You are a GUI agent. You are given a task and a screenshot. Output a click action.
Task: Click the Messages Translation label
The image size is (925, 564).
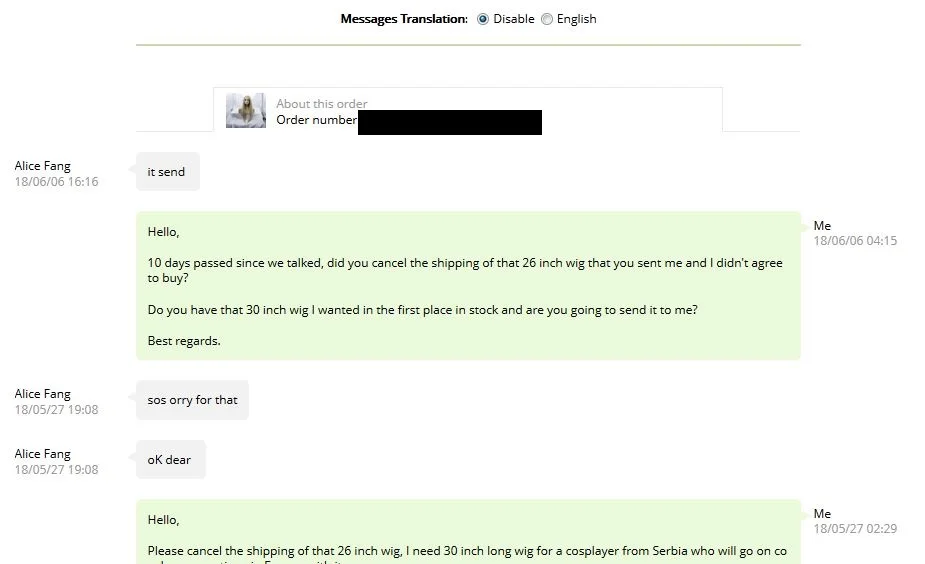coord(404,19)
